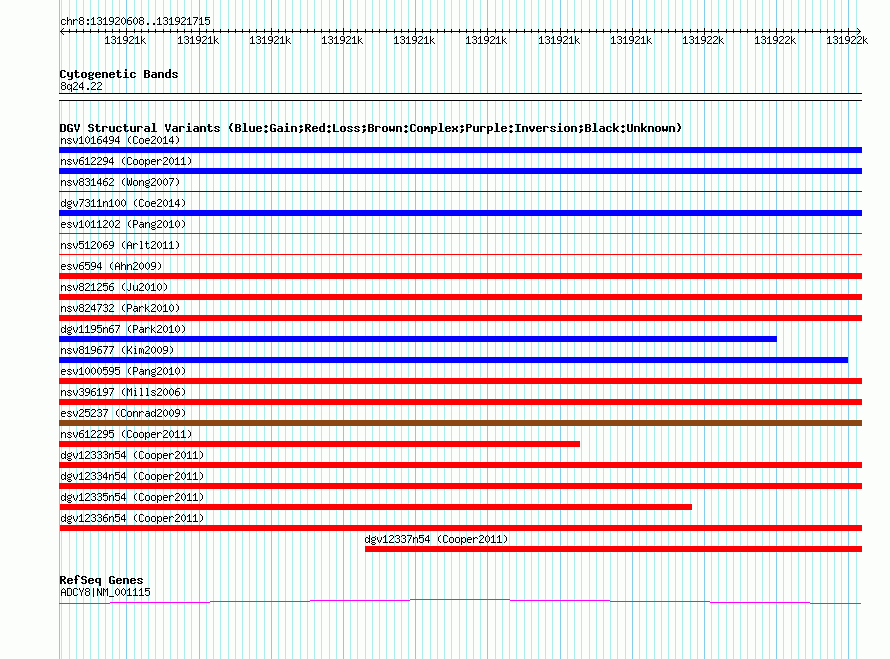Image resolution: width=890 pixels, height=659 pixels.
Task: Select the short nsv612295 (Cooper2011) red bar
Action: tap(320, 444)
